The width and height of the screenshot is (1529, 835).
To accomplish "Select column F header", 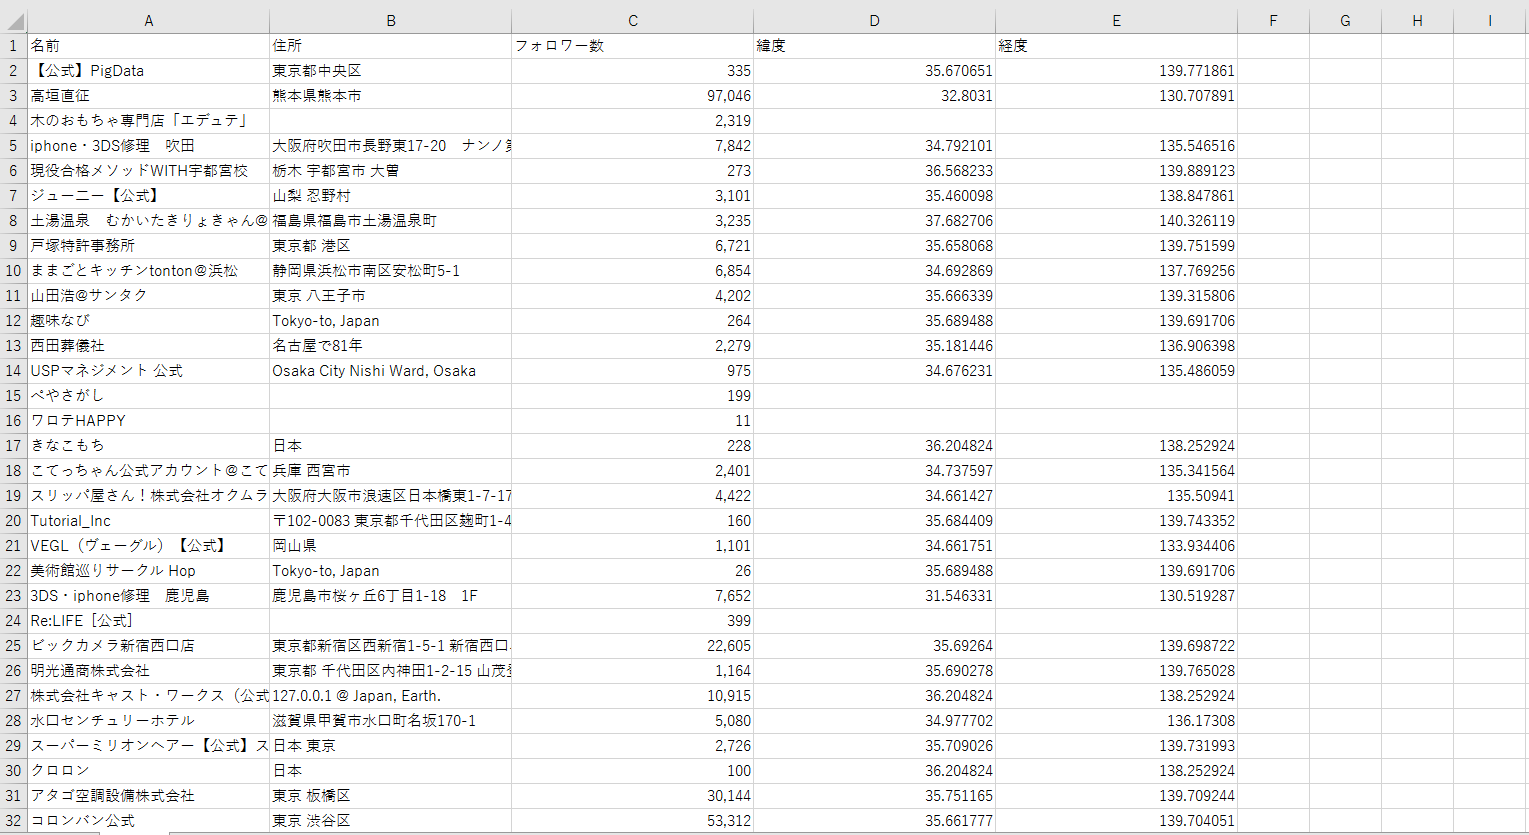I will tap(1274, 20).
